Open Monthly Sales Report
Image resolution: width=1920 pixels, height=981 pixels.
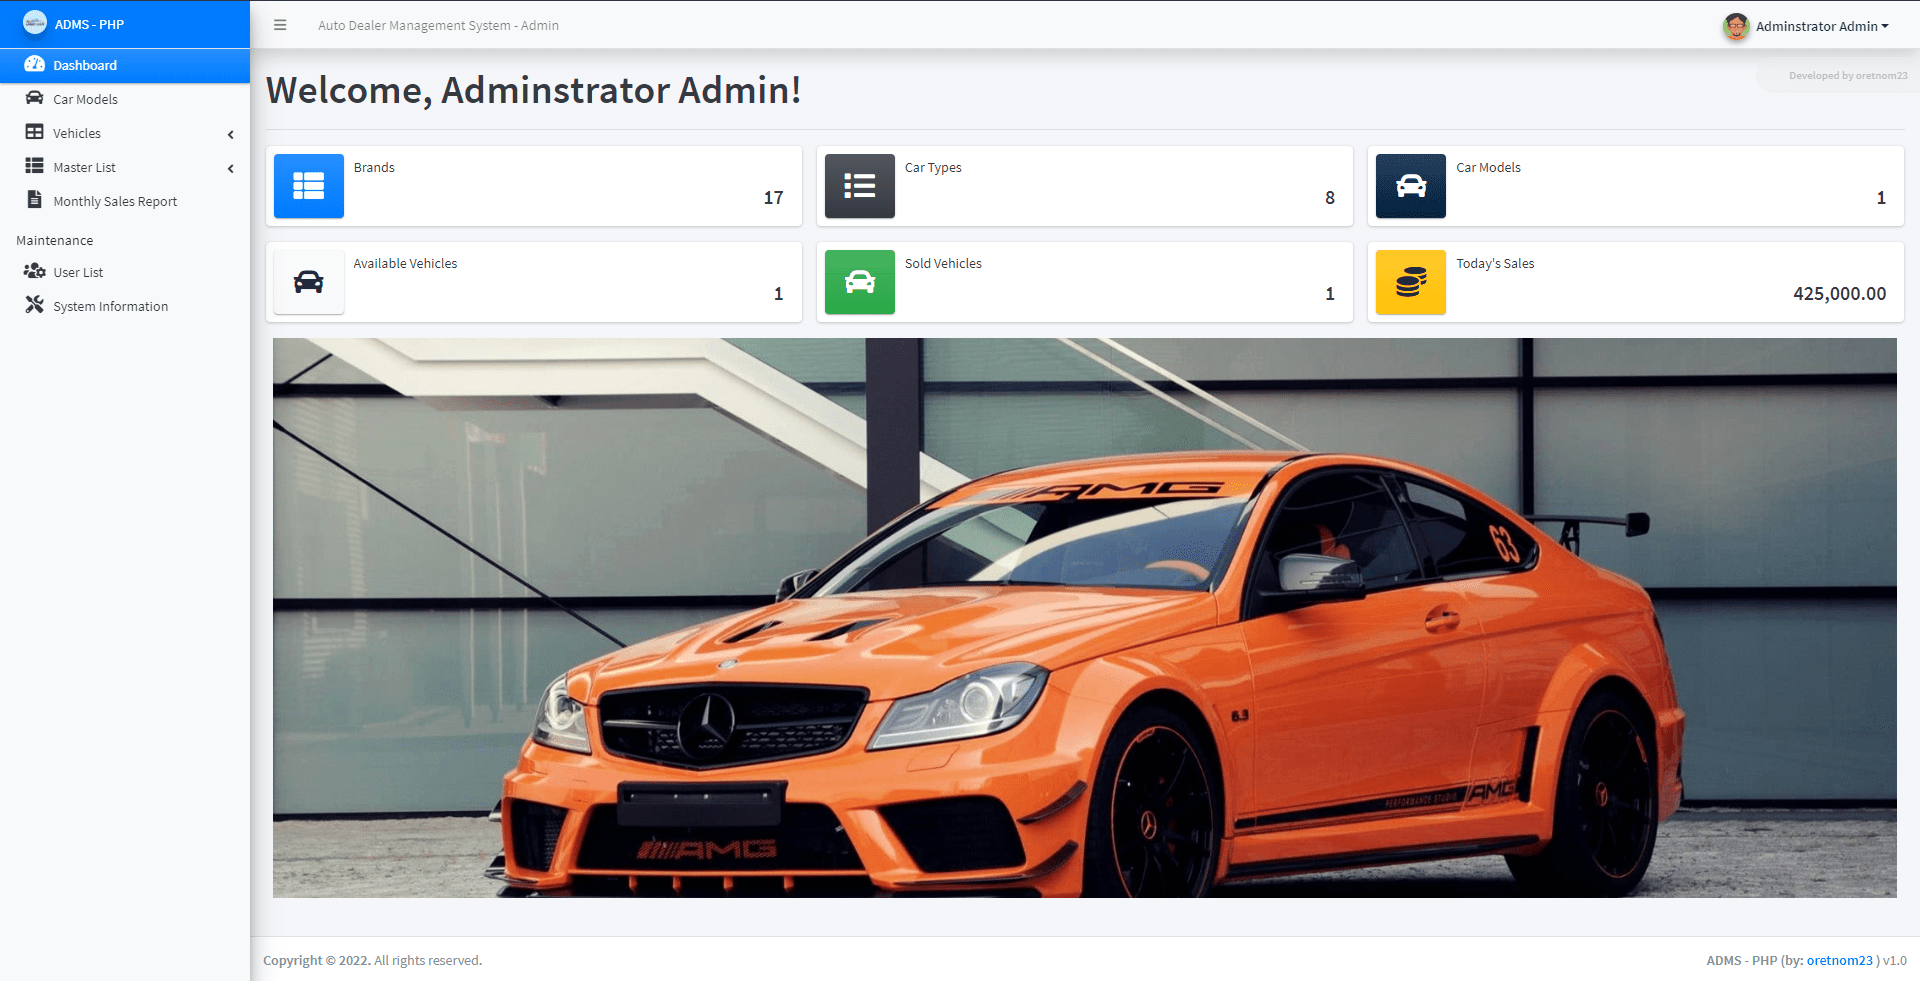coord(125,201)
